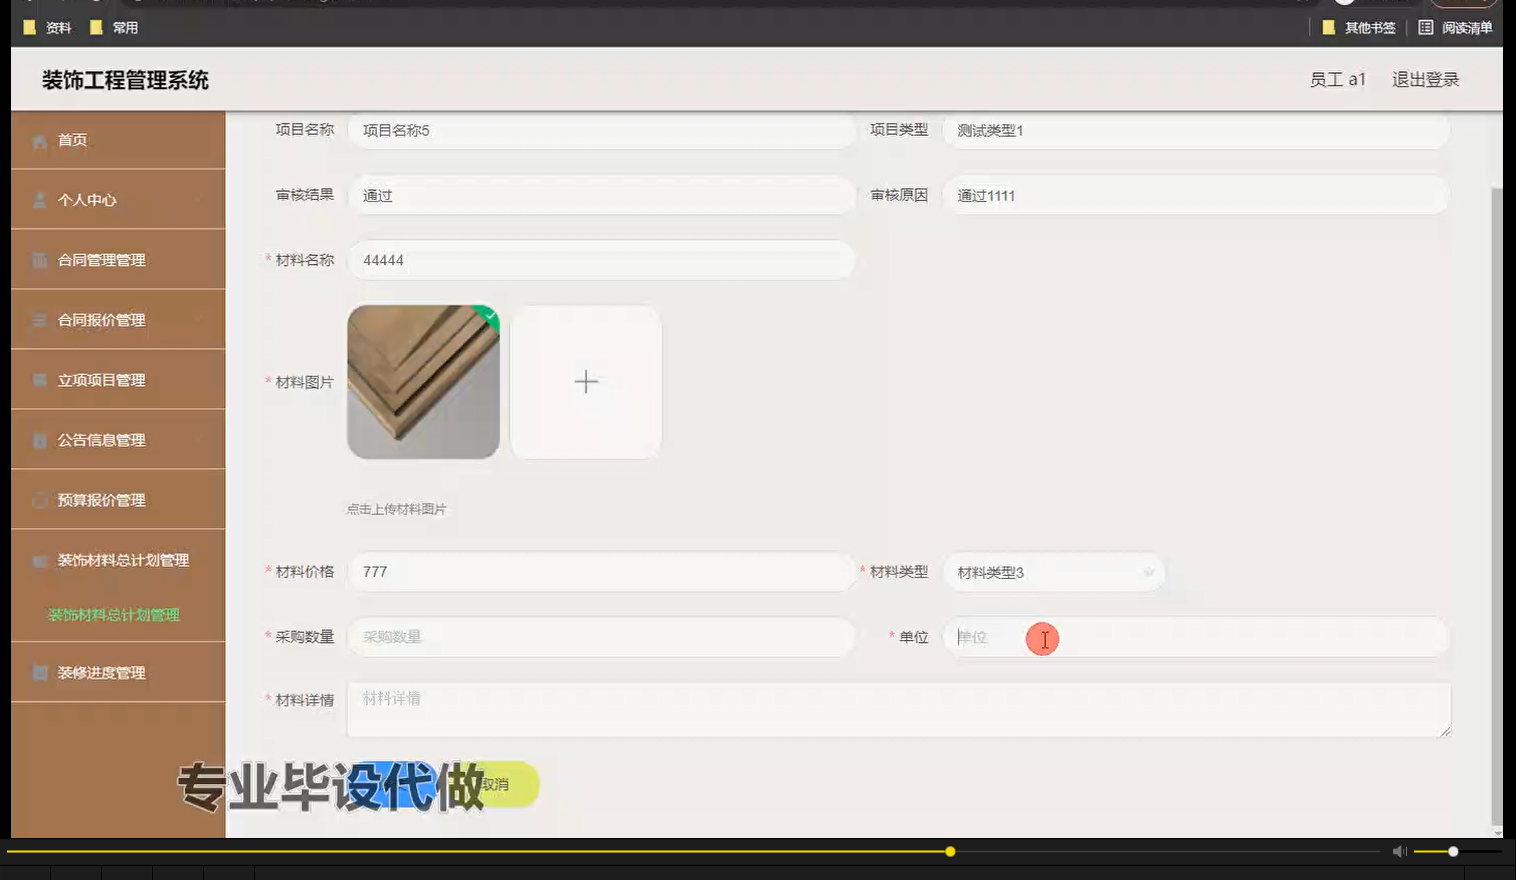Image resolution: width=1516 pixels, height=880 pixels.
Task: Select the green 装饰材料总计划管理 submenu item
Action: click(114, 614)
